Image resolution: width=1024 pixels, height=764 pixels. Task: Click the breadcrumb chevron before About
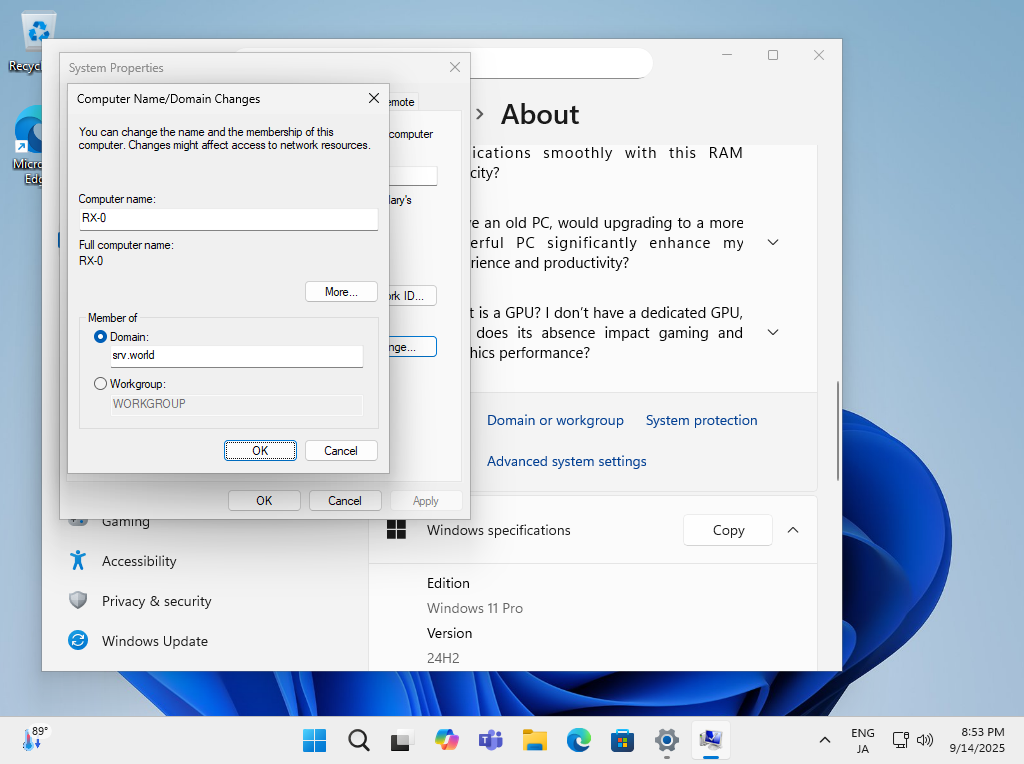[480, 114]
